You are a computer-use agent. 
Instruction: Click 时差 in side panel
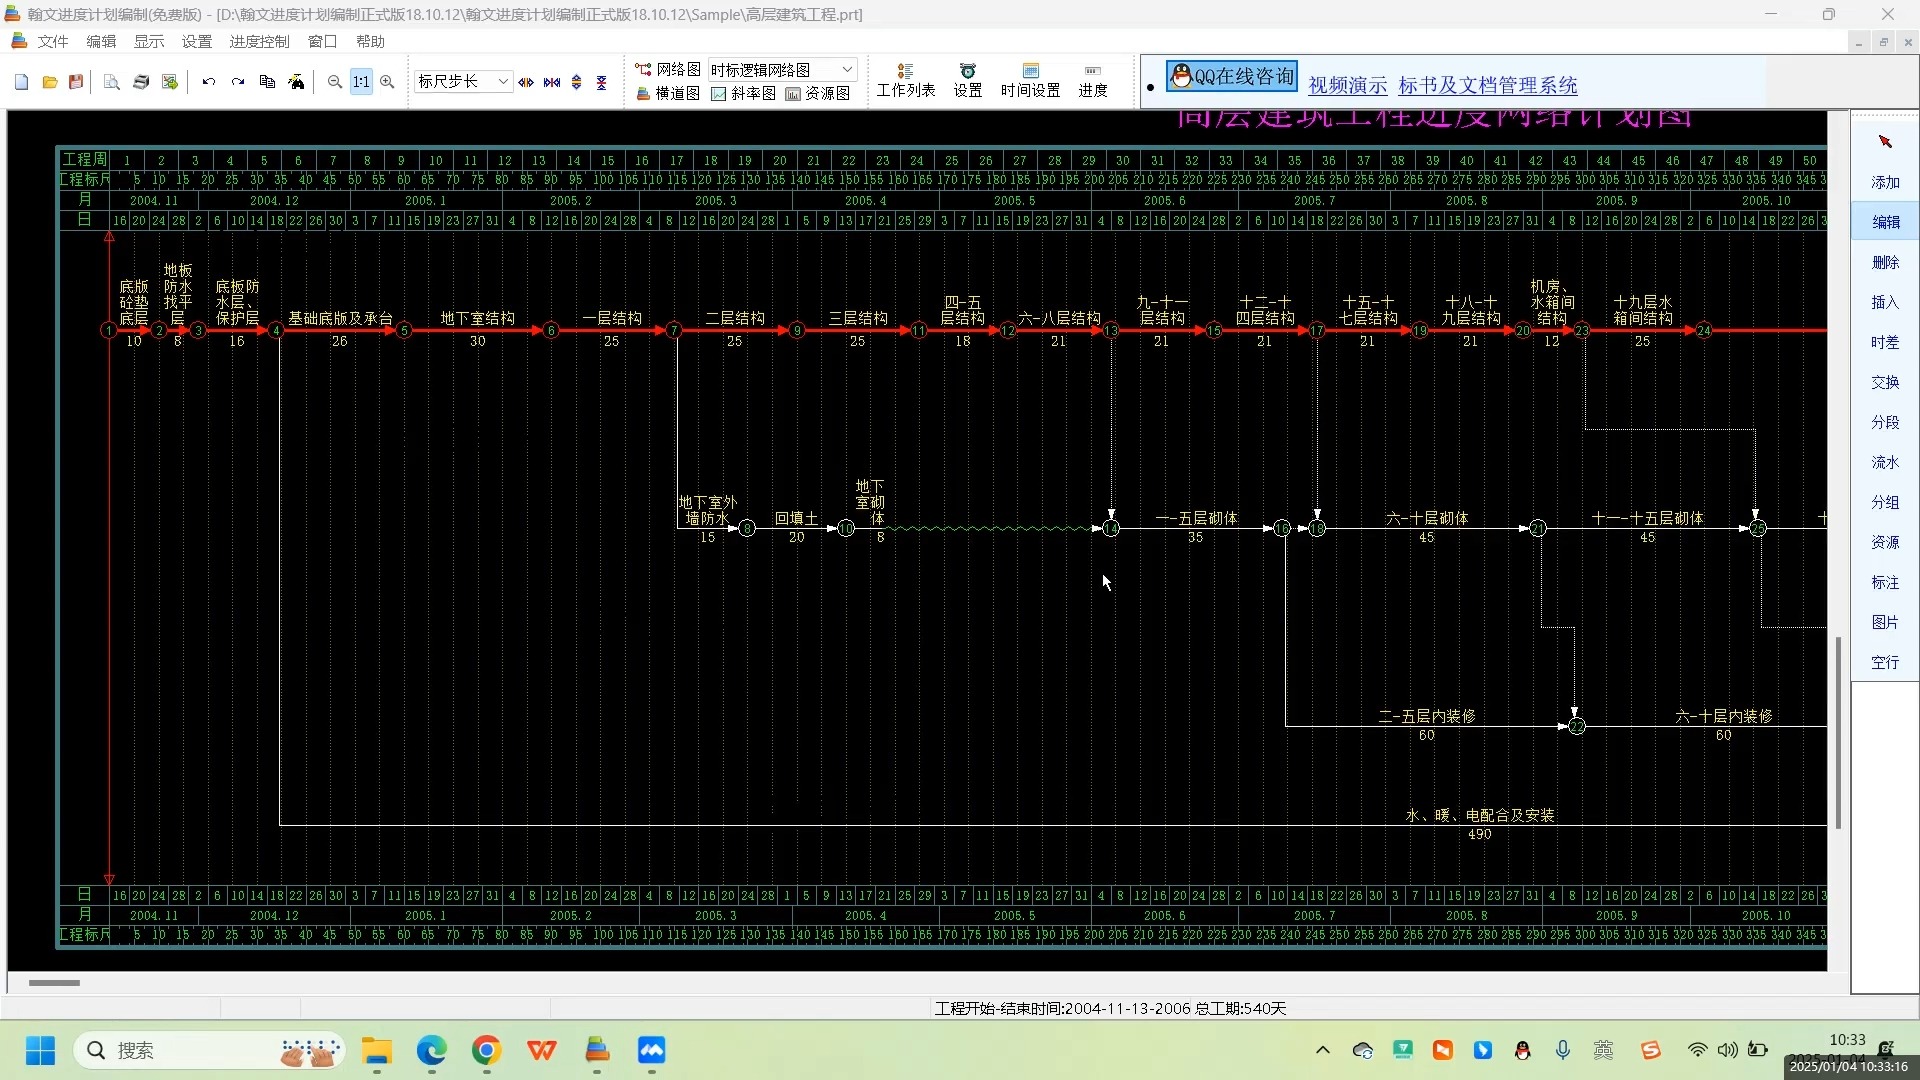1885,342
